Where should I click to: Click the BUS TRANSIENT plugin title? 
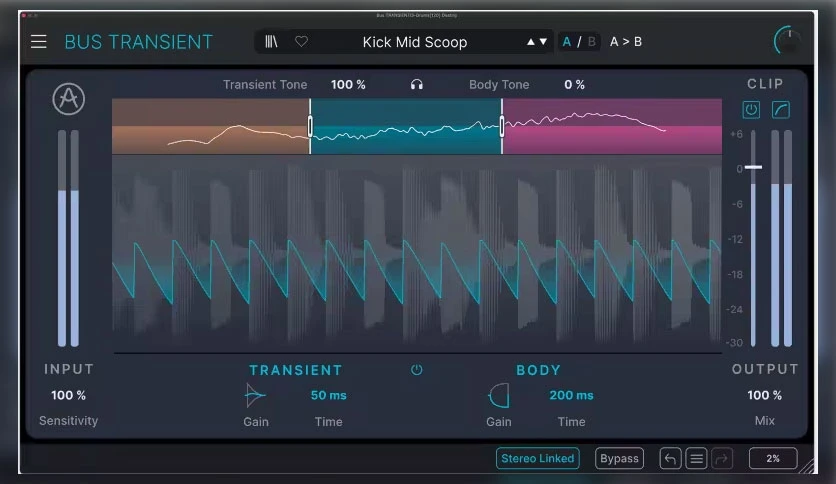click(139, 42)
